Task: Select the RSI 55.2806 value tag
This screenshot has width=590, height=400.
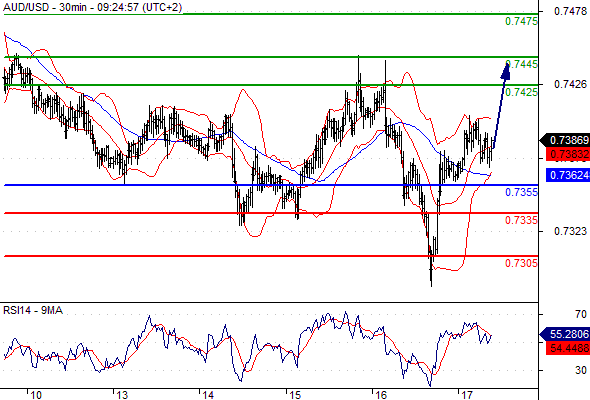Action: pyautogui.click(x=565, y=334)
